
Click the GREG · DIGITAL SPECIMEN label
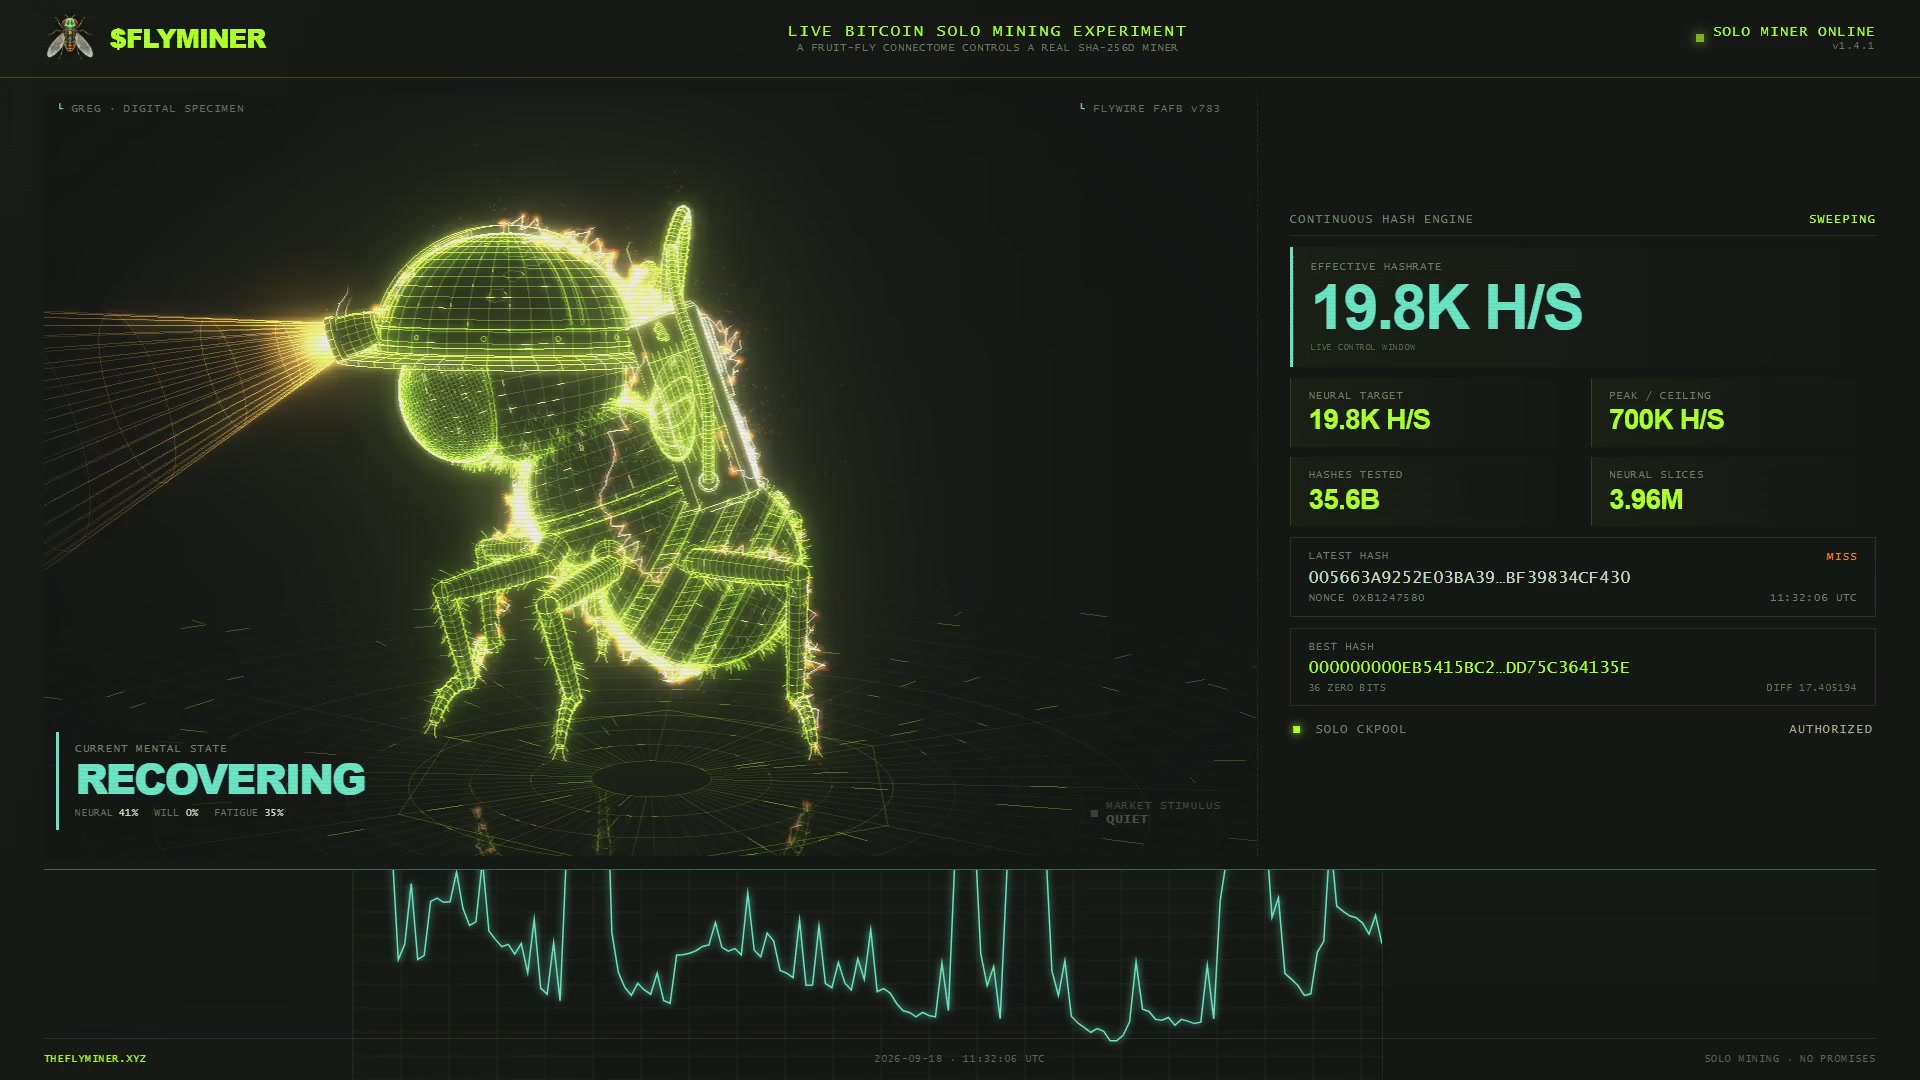(157, 108)
